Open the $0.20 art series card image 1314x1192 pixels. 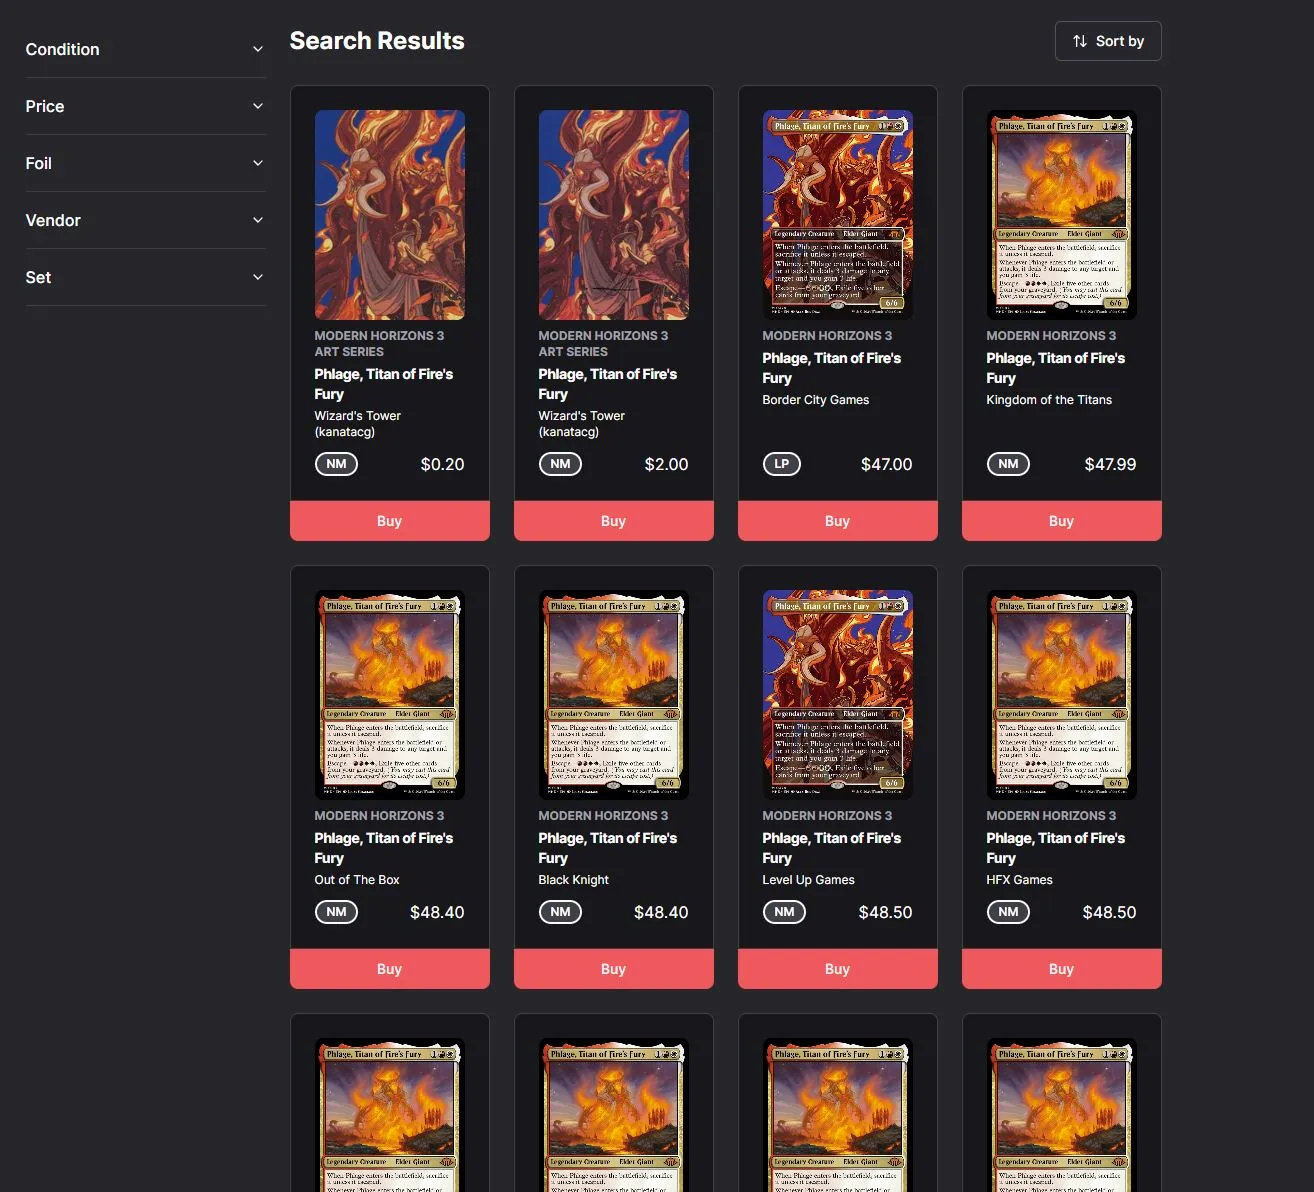pyautogui.click(x=390, y=215)
